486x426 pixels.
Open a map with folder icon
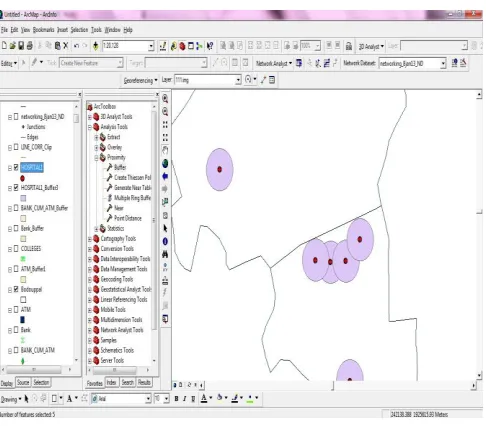[13, 46]
